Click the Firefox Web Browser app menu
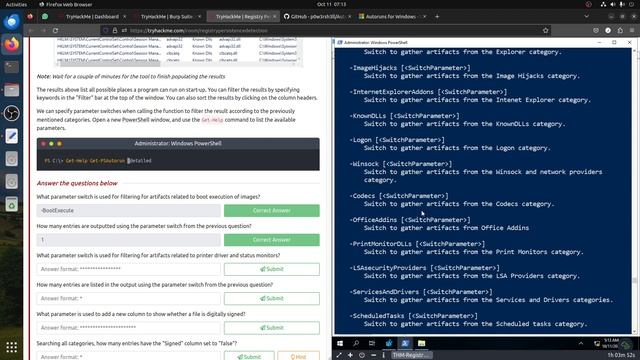Image resolution: width=640 pixels, height=360 pixels. point(65,4)
